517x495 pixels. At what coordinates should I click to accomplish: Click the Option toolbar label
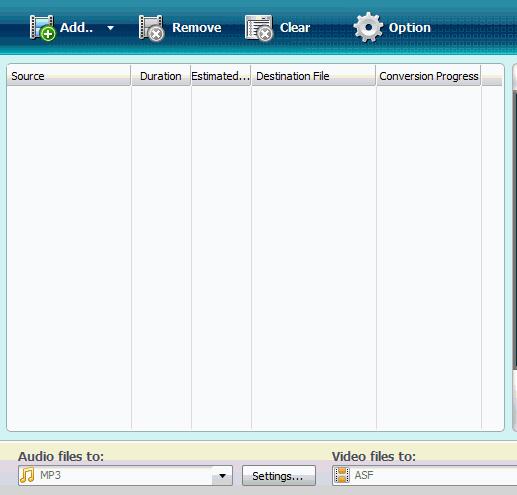410,28
